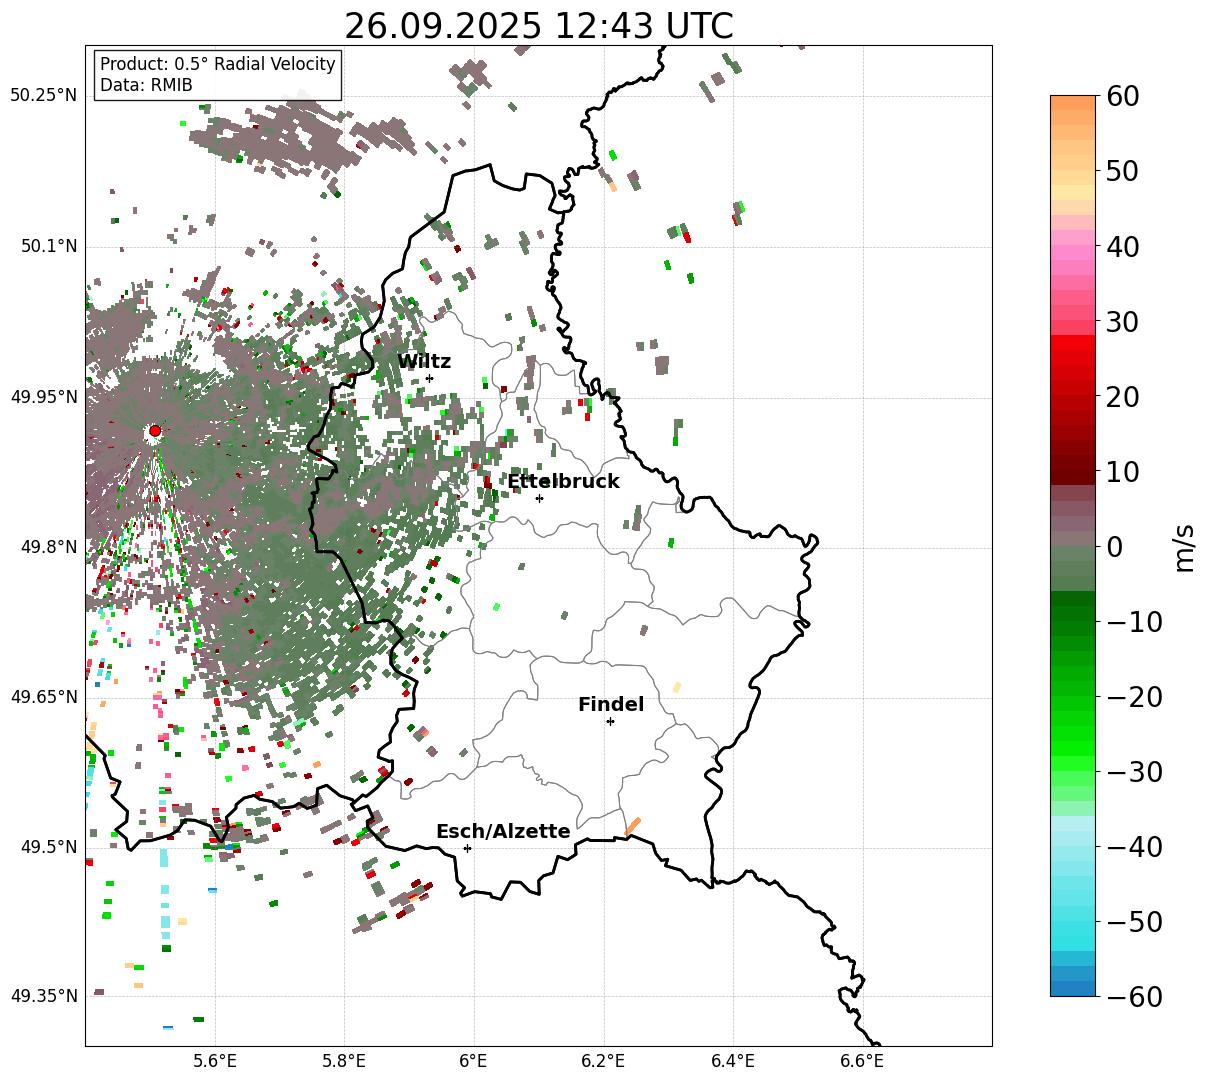This screenshot has width=1207, height=1081.
Task: Click the −60 value on colorbar
Action: coord(1134,997)
